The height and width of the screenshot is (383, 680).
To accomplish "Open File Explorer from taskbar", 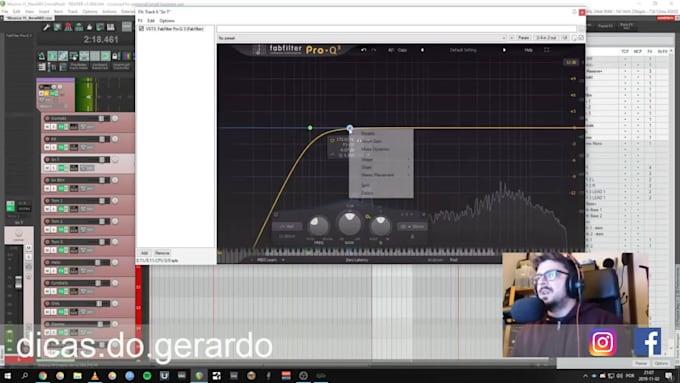I will pyautogui.click(x=77, y=376).
